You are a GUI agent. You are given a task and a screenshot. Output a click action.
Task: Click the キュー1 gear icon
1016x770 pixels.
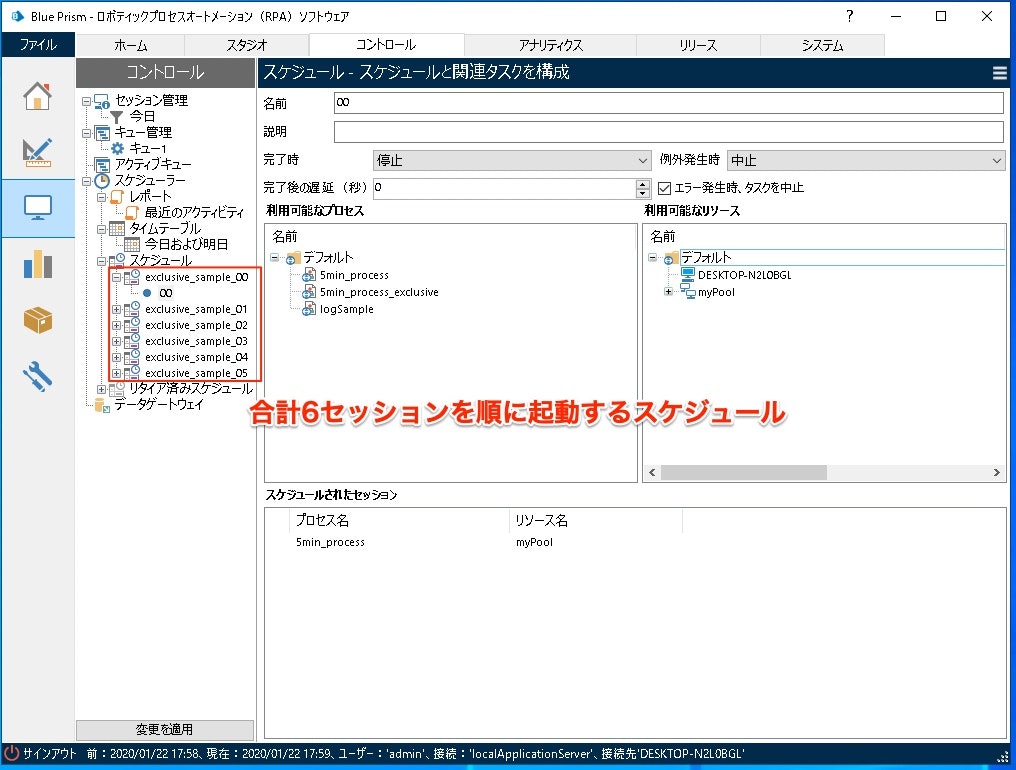tap(117, 148)
